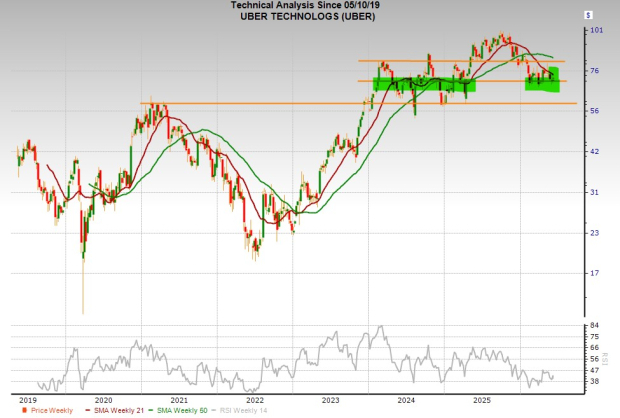
Task: Click the 42 price axis label
Action: [x=594, y=151]
